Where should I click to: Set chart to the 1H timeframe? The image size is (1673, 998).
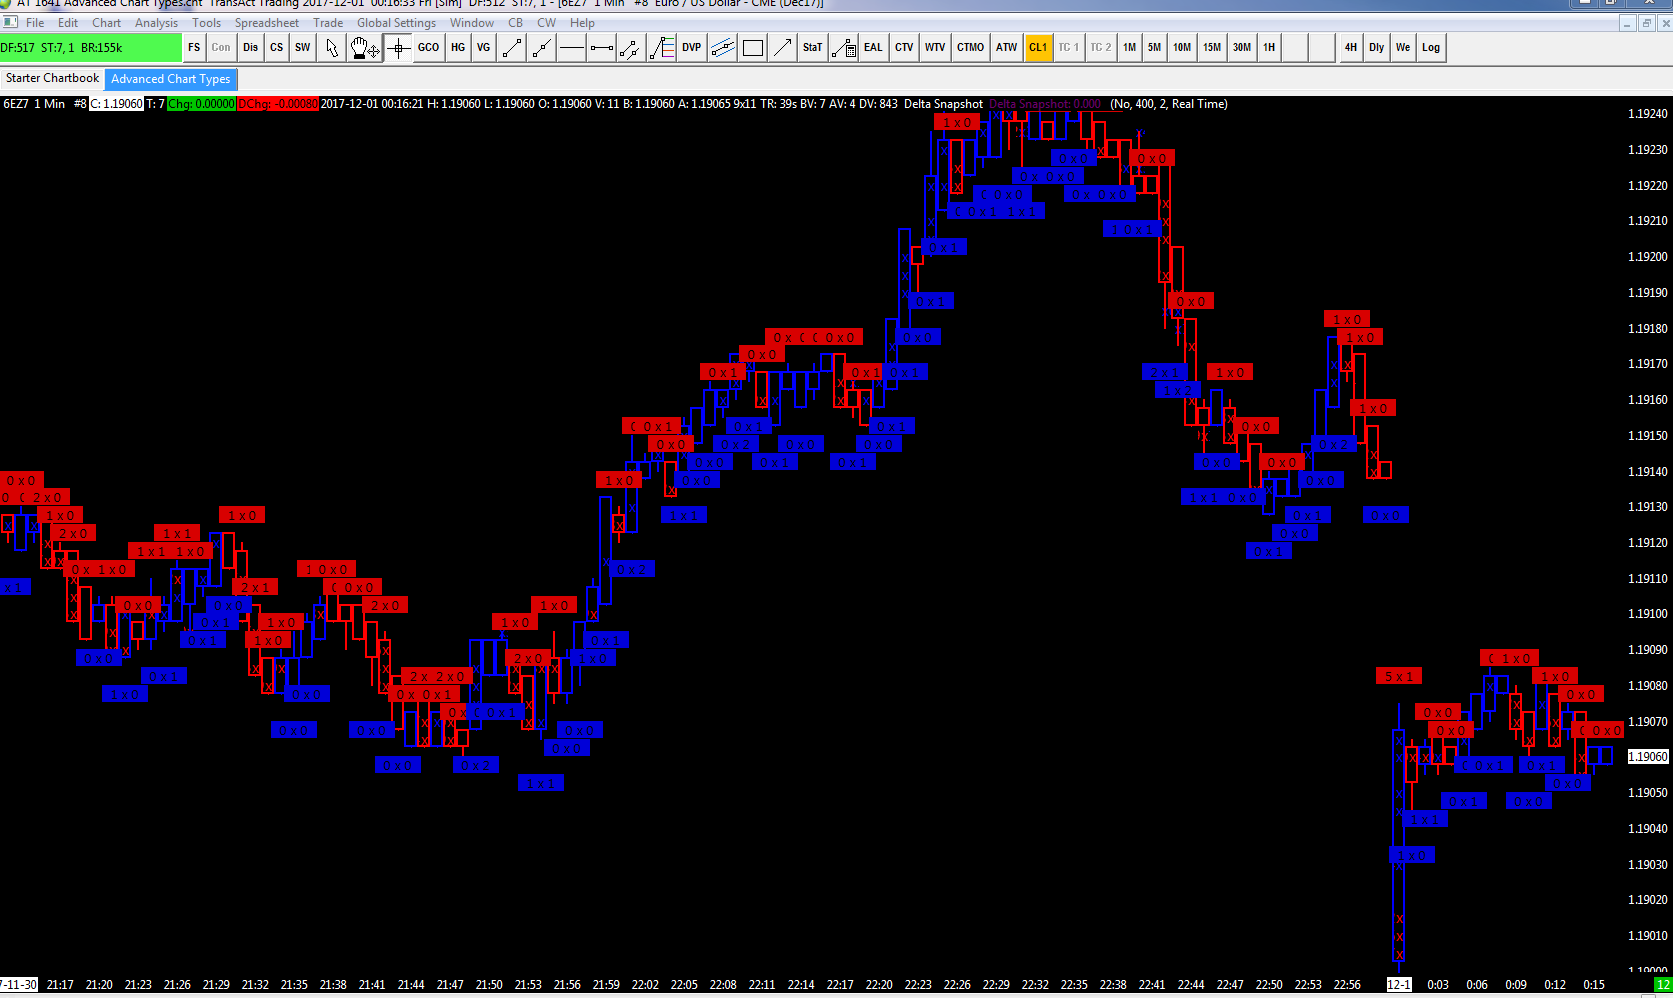coord(1269,47)
